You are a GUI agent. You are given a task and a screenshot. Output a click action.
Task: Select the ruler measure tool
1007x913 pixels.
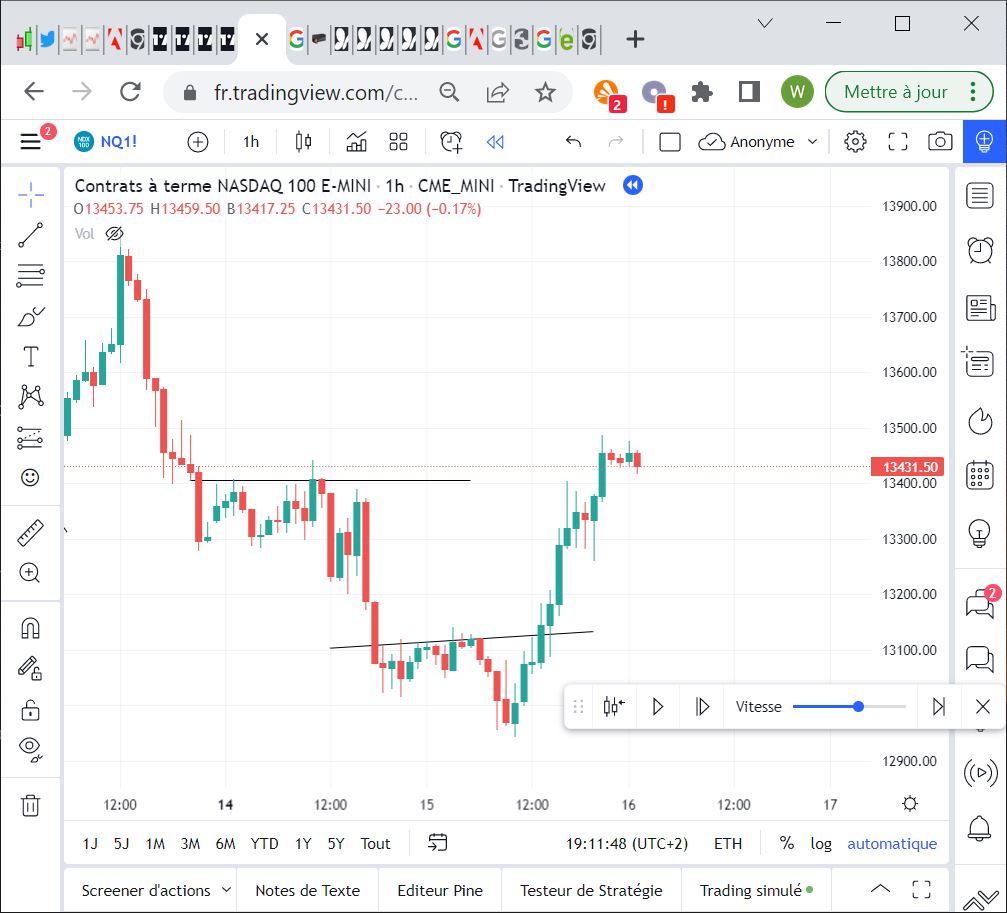point(30,532)
